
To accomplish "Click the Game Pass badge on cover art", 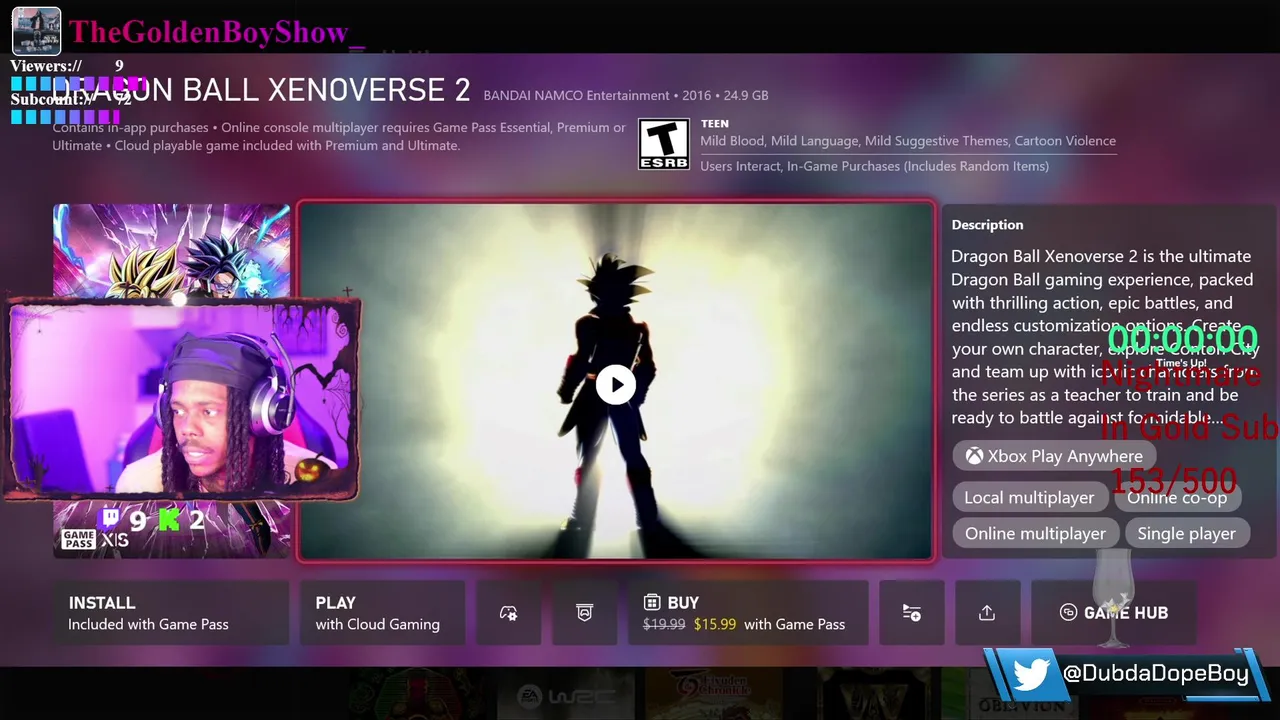I will coord(78,539).
